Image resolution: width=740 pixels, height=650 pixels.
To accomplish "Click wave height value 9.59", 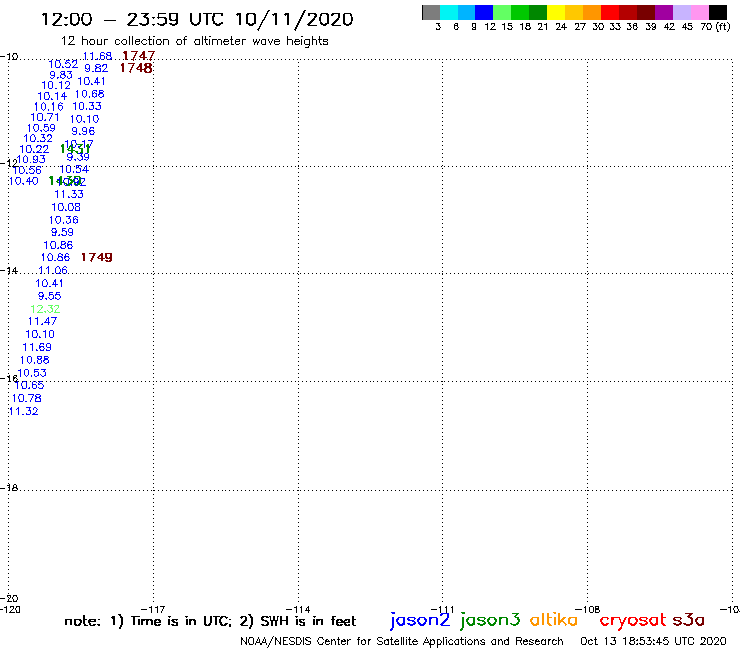I will pyautogui.click(x=62, y=232).
